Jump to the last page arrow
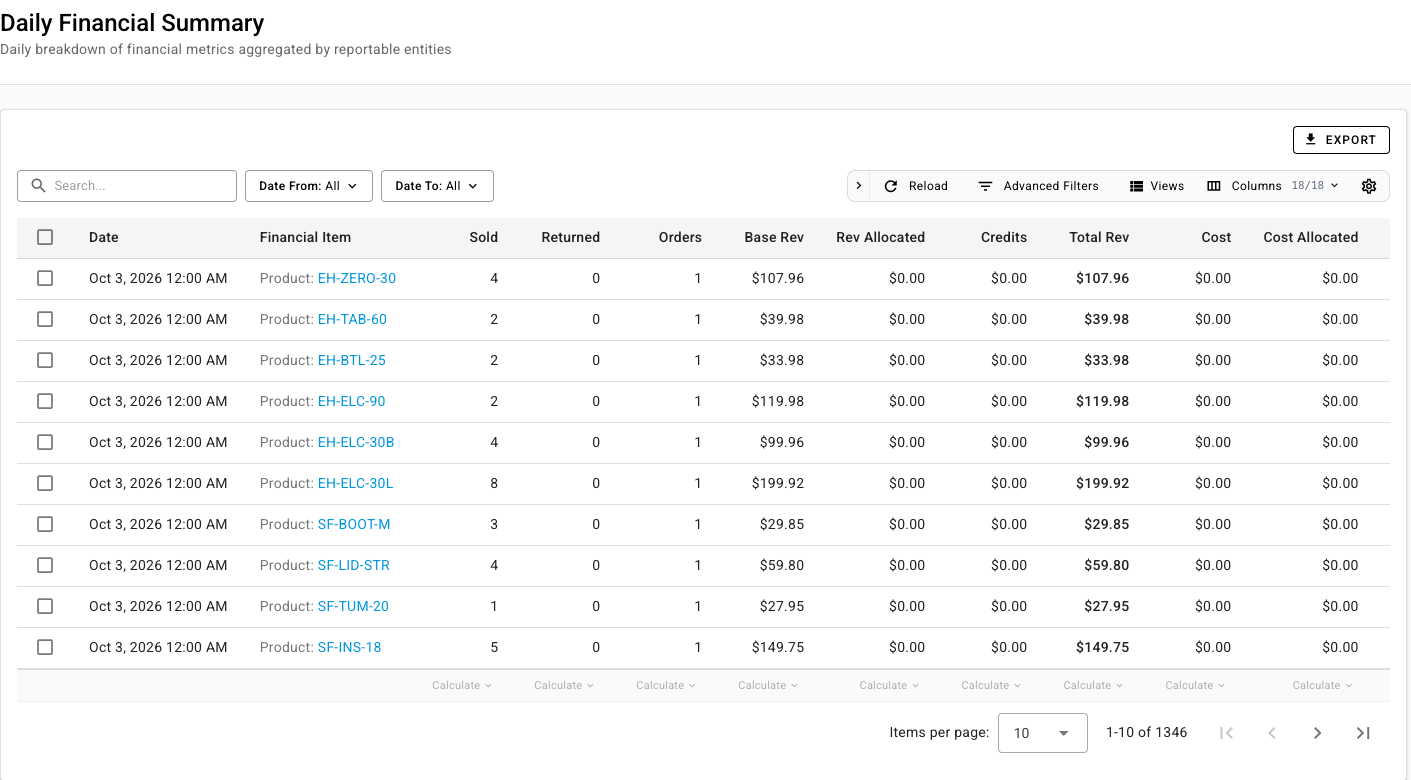This screenshot has width=1411, height=780. (x=1362, y=733)
